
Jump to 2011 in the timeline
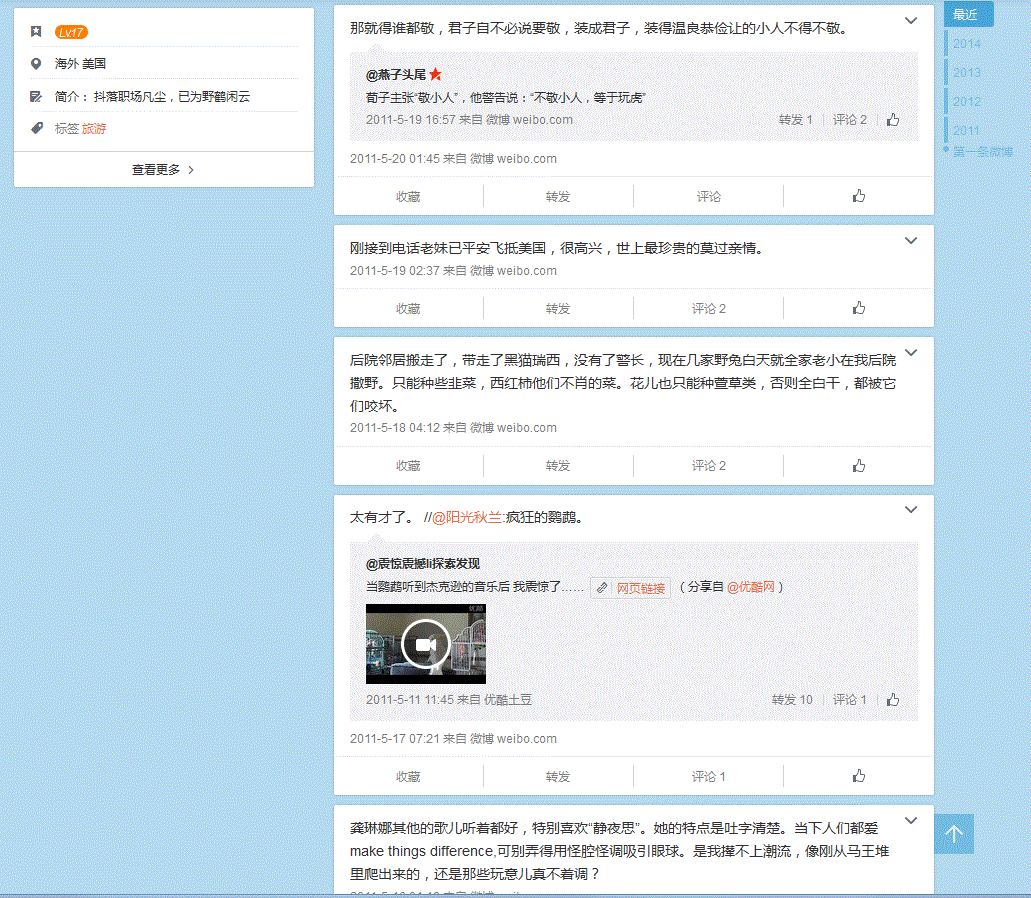pyautogui.click(x=966, y=131)
